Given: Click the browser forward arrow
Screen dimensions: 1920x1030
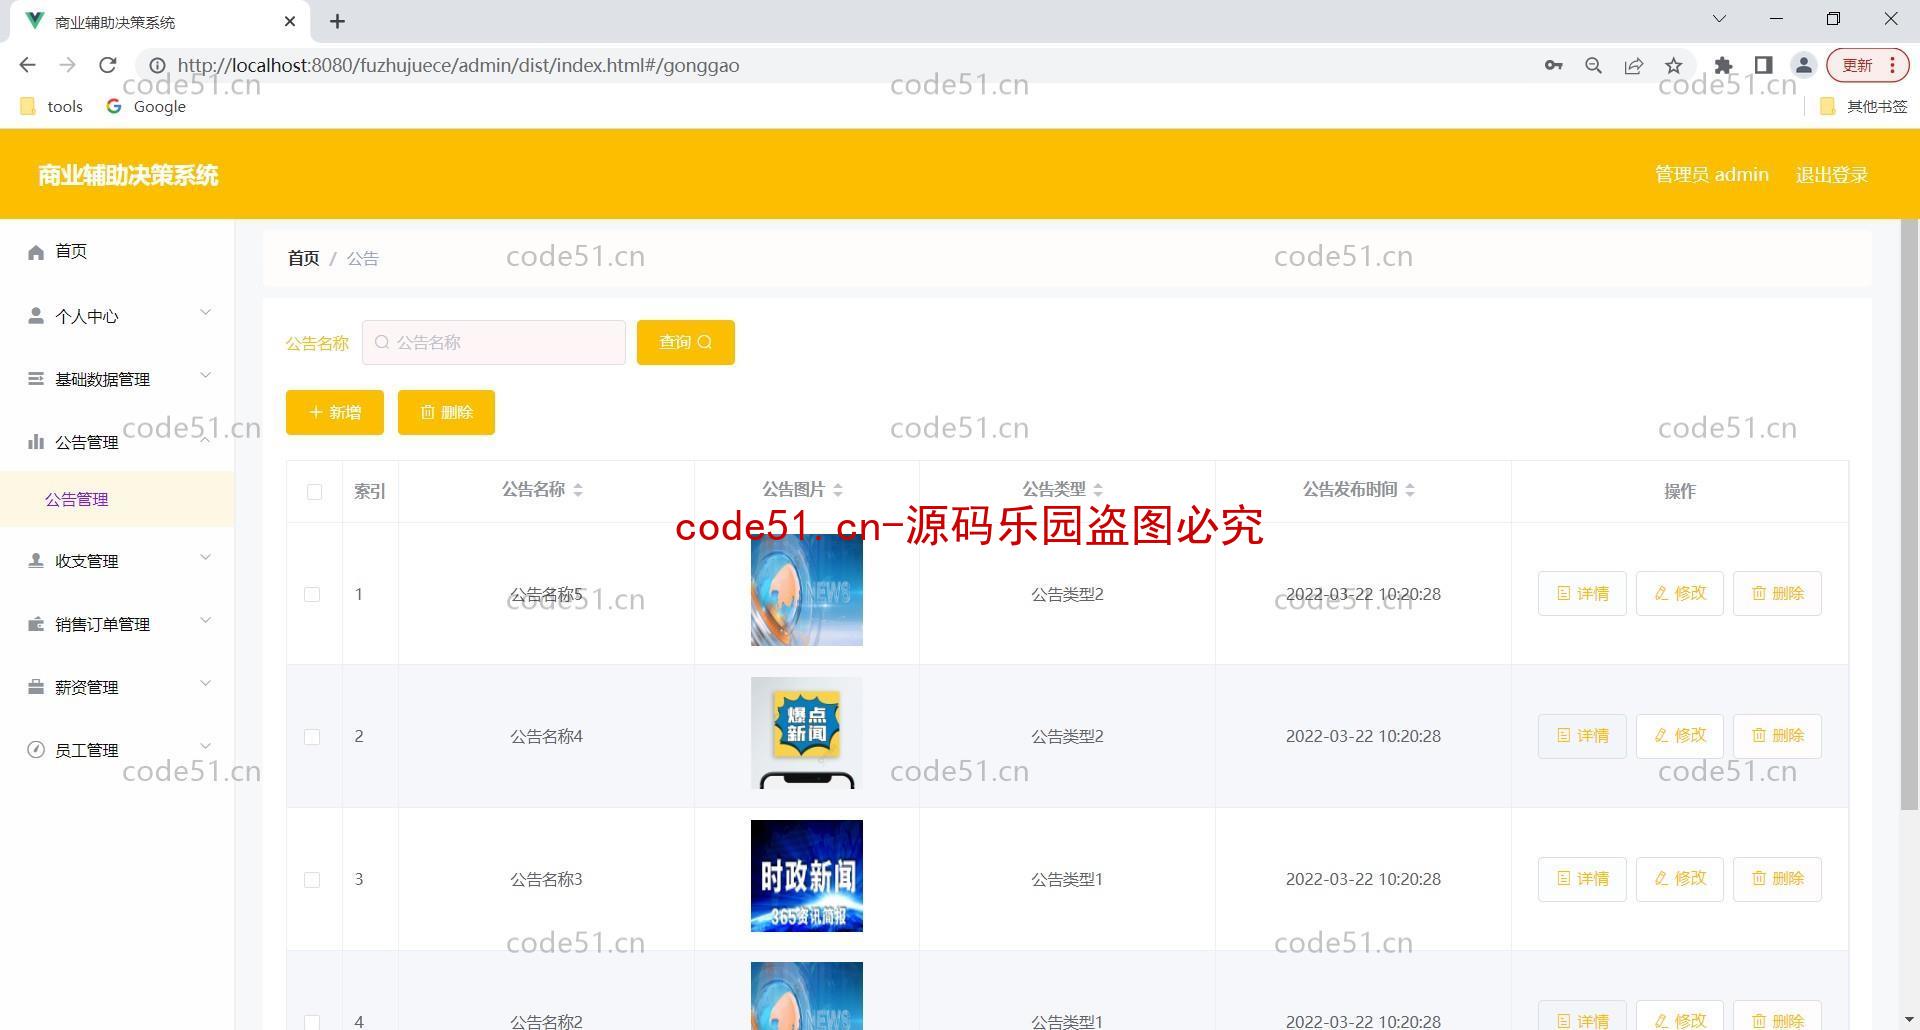Looking at the screenshot, I should (x=67, y=65).
